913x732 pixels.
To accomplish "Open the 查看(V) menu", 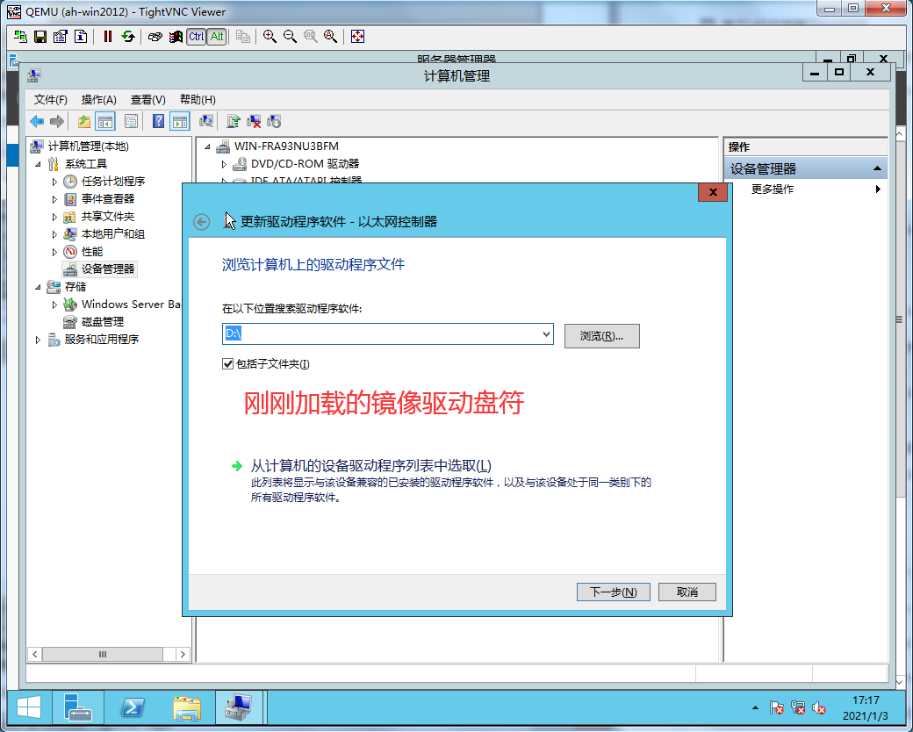I will [147, 99].
